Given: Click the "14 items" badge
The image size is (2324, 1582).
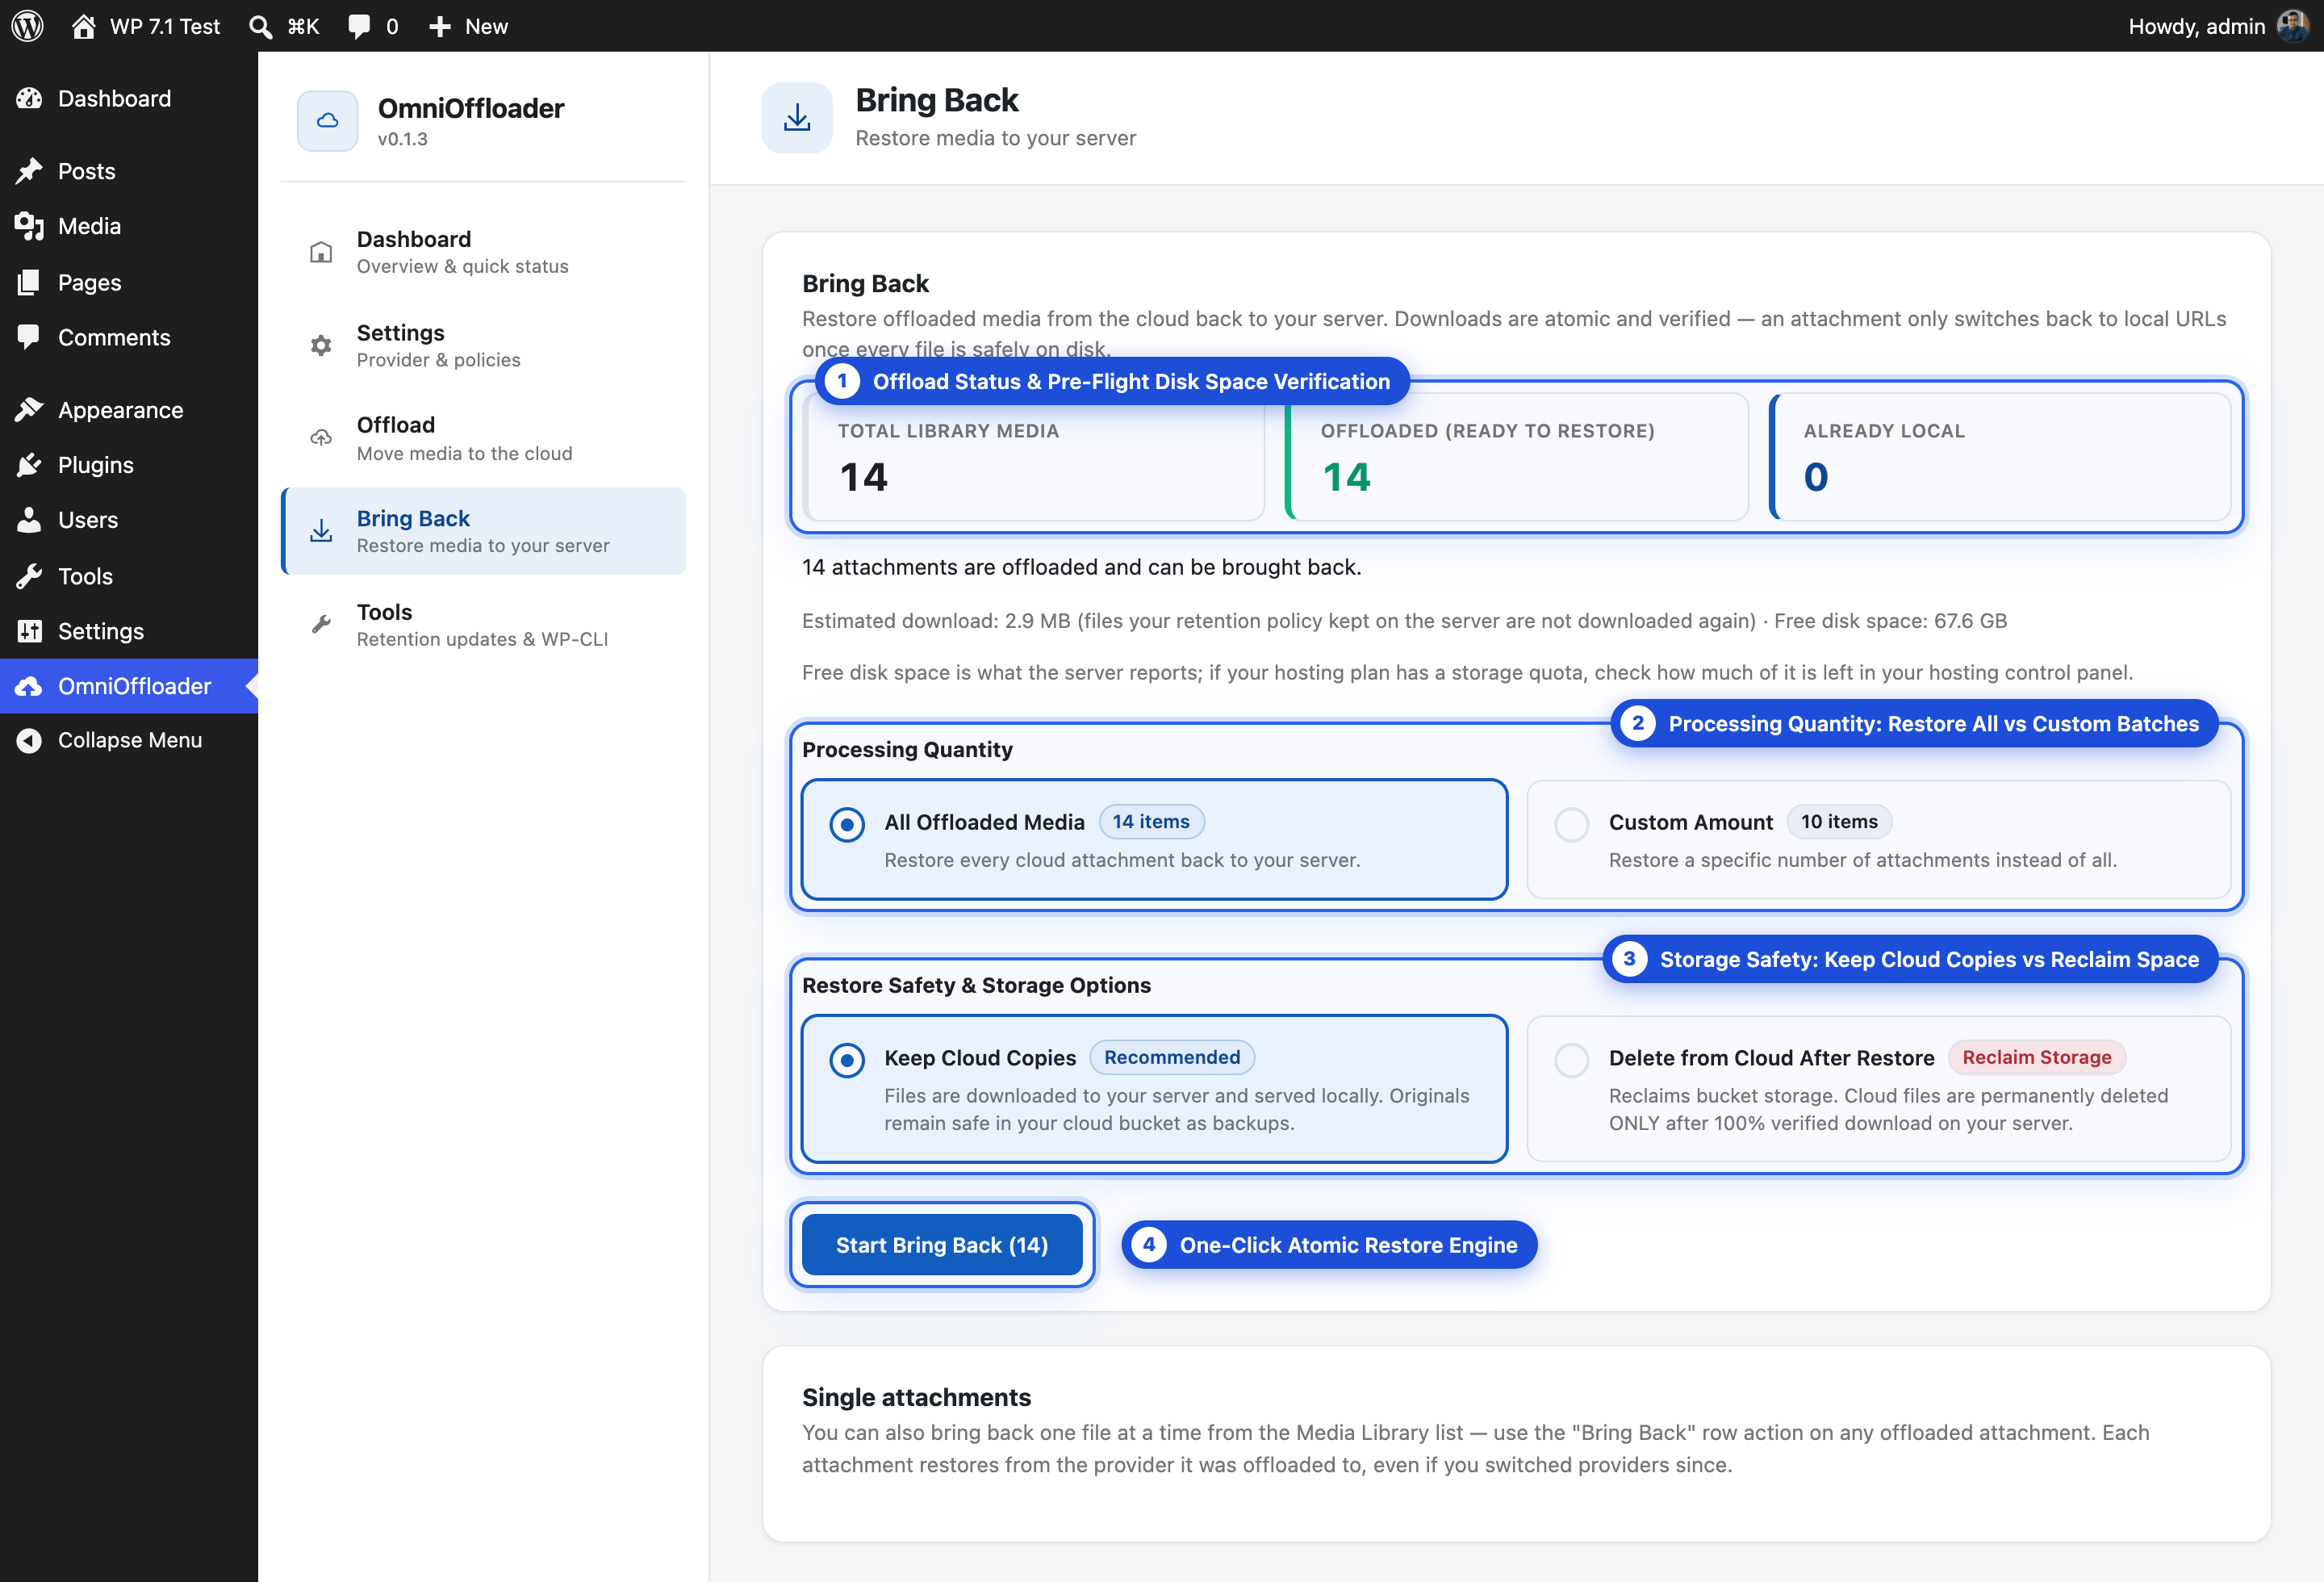Looking at the screenshot, I should (x=1151, y=822).
